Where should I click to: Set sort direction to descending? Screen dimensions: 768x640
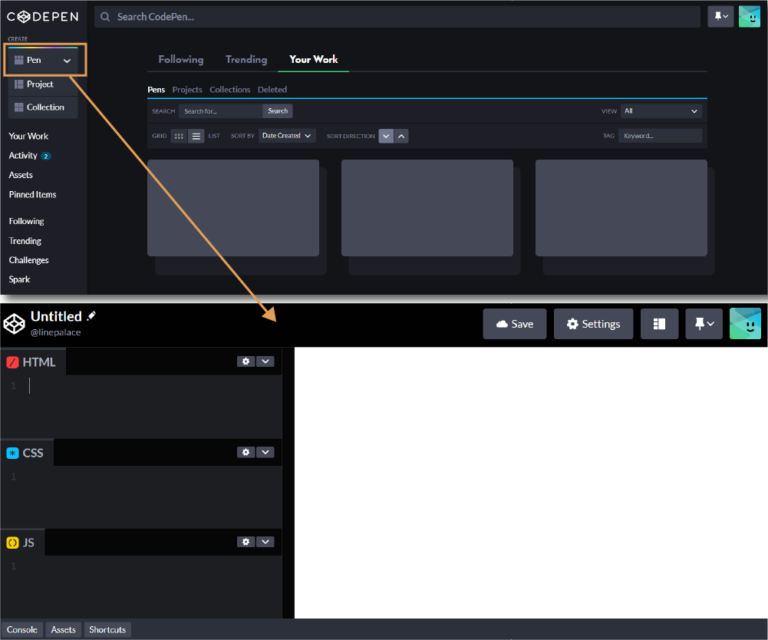(386, 136)
